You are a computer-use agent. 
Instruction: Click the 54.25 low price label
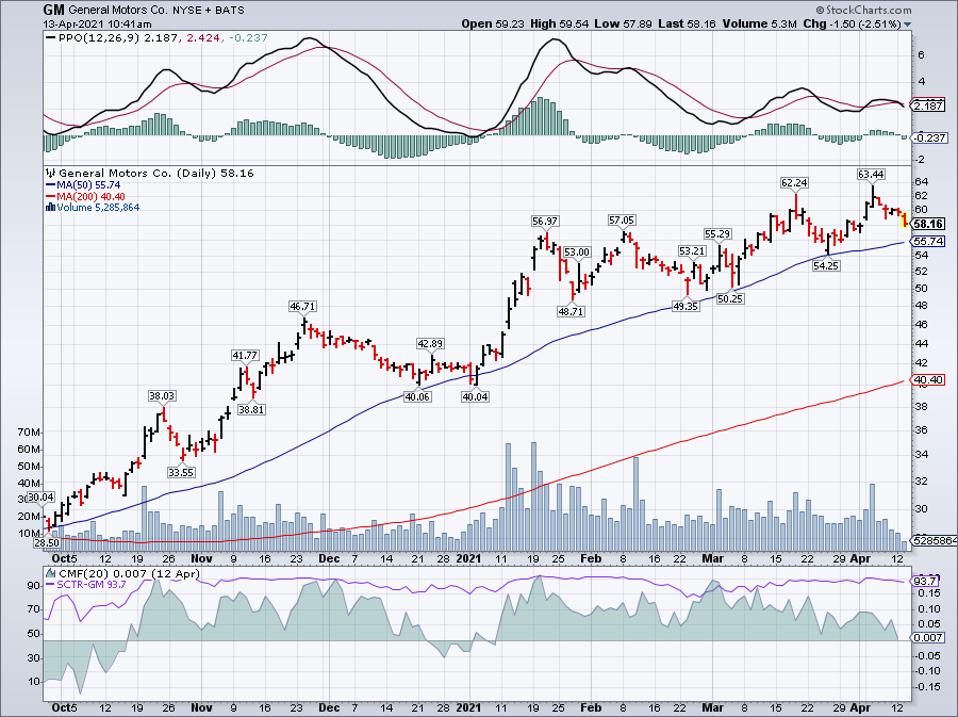(825, 265)
